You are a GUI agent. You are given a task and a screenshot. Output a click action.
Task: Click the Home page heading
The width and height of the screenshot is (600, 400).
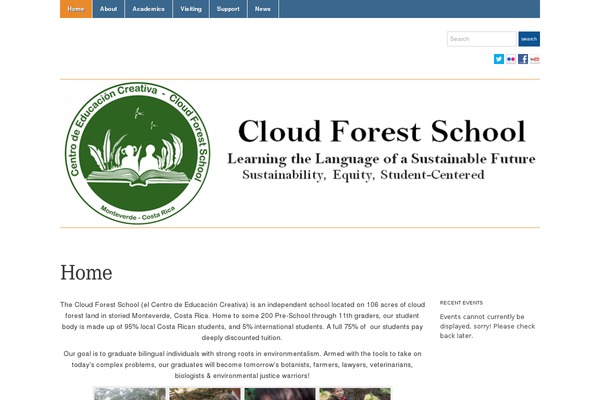86,273
